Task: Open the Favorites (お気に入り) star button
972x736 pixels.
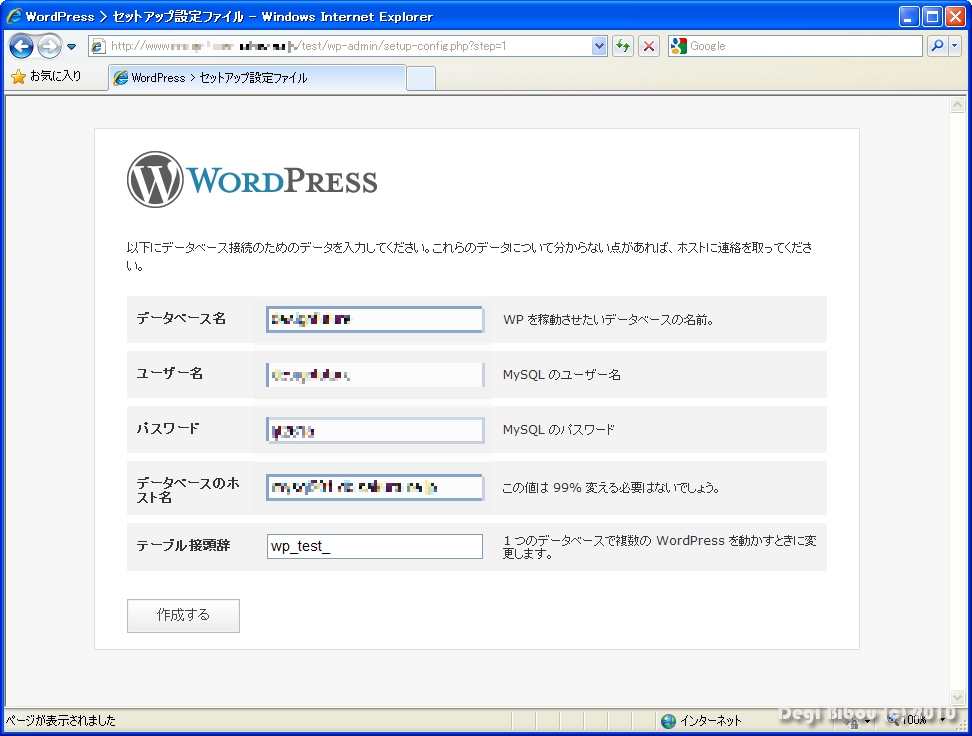Action: tap(46, 76)
